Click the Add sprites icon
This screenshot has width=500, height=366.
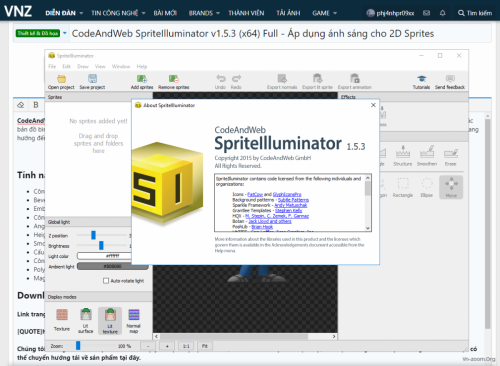coord(142,79)
